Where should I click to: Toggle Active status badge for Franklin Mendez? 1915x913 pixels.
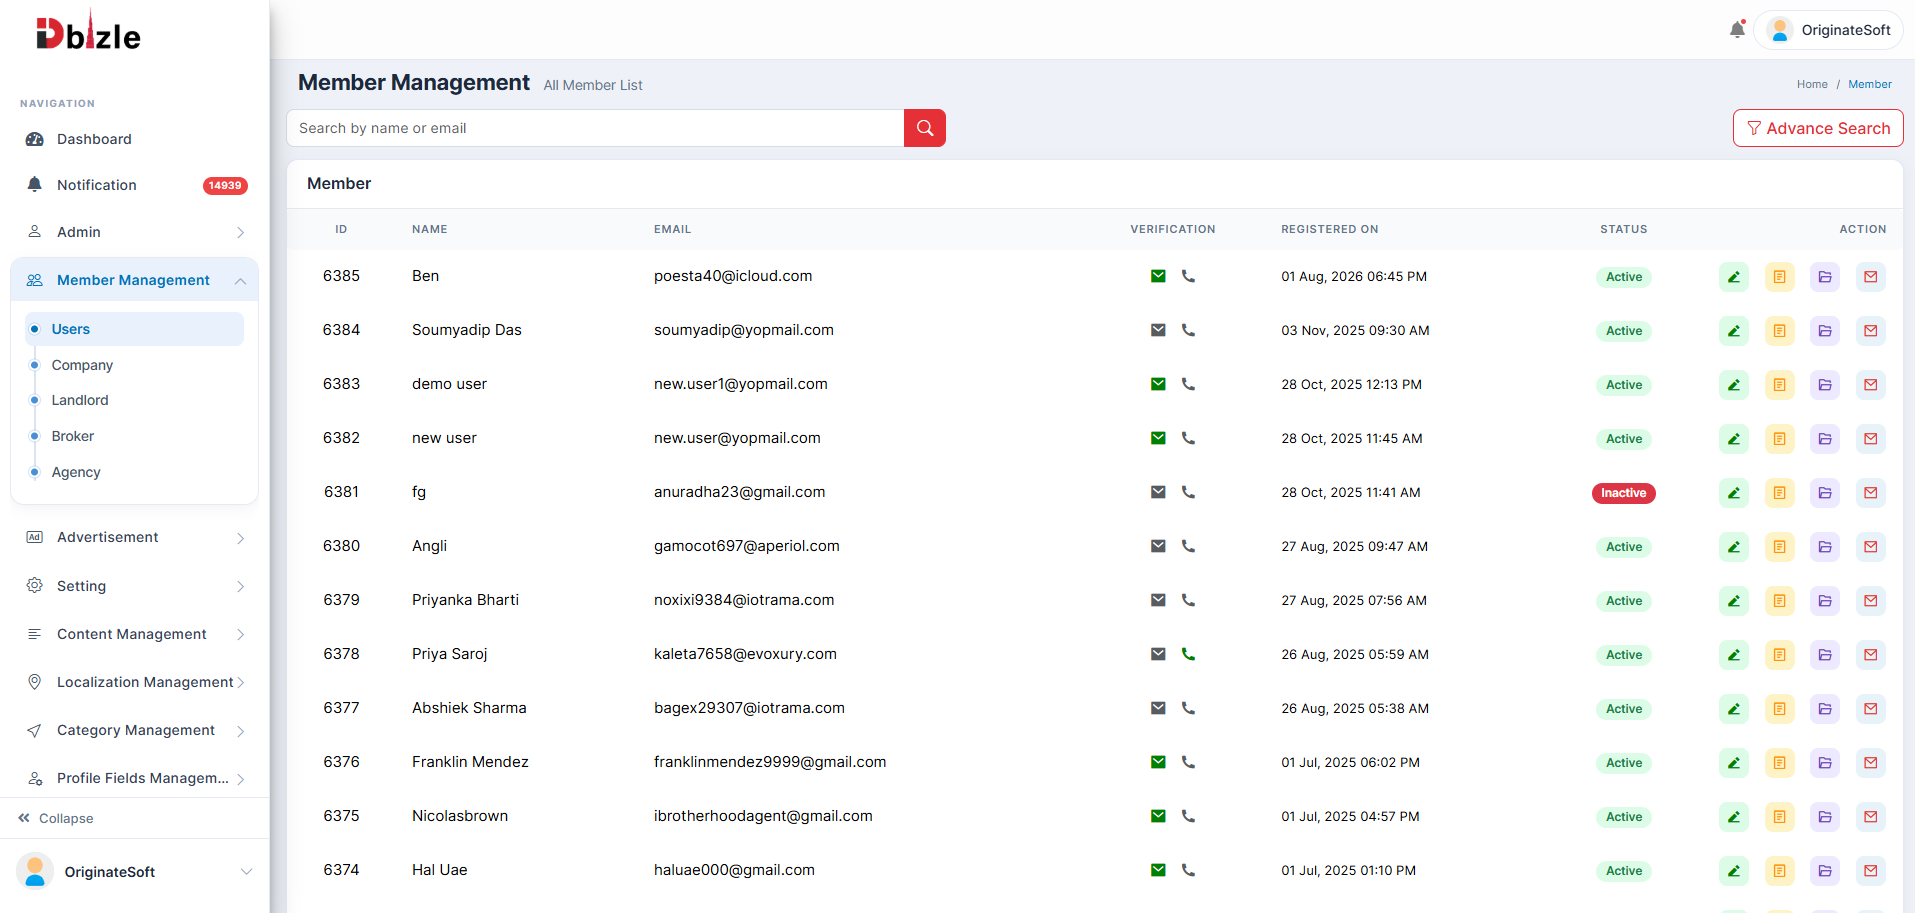point(1623,763)
